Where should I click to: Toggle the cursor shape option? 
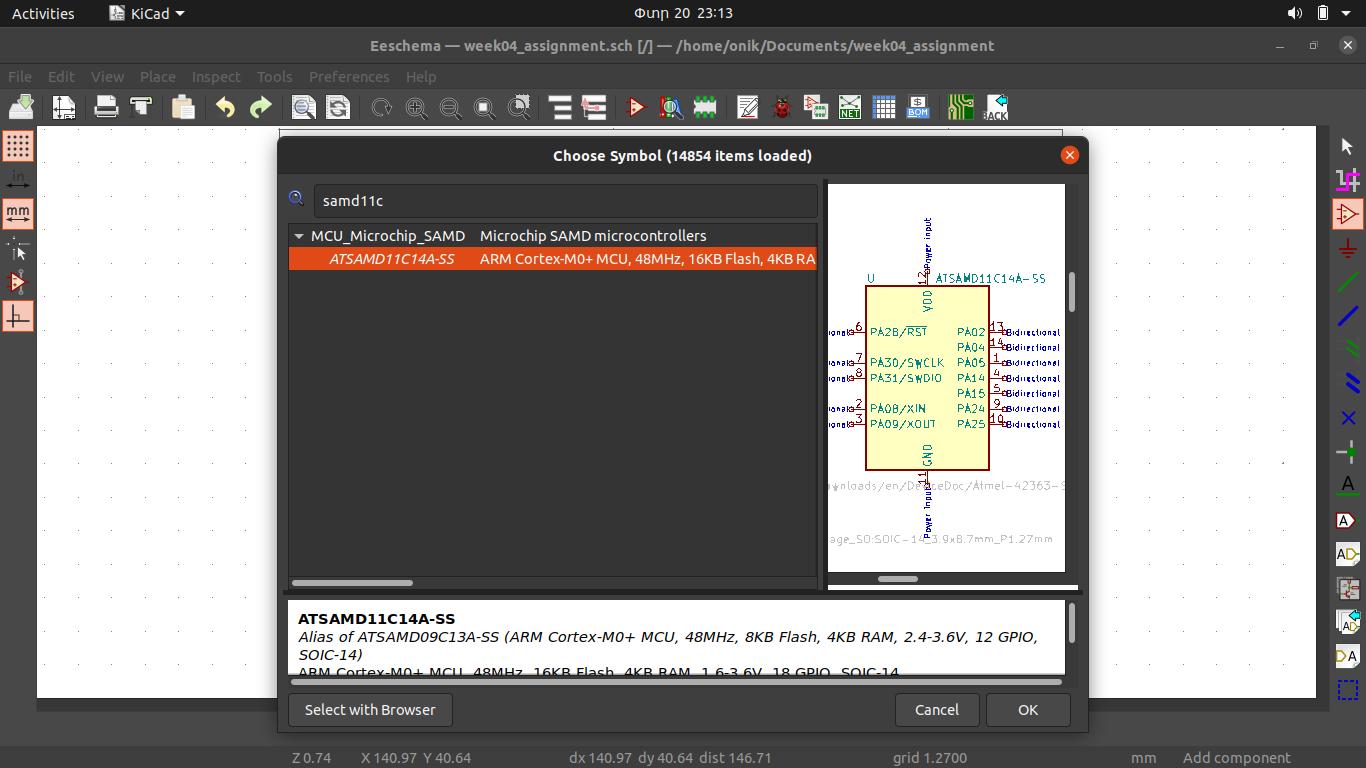tap(18, 248)
